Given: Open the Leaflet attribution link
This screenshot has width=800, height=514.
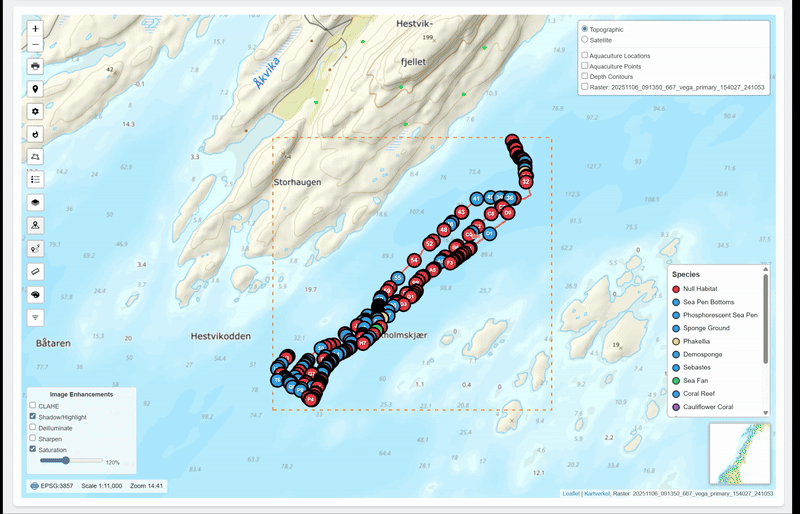Looking at the screenshot, I should 570,494.
